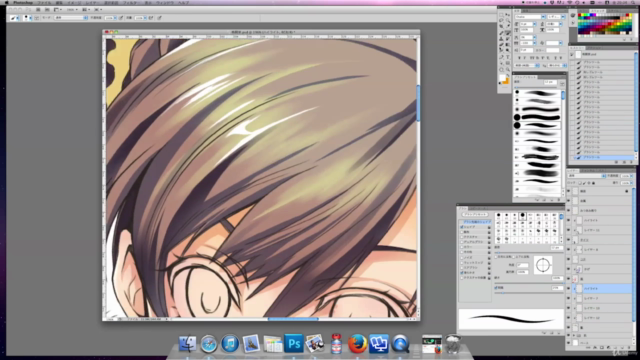Image resolution: width=640 pixels, height=360 pixels.
Task: Create new group from Layers panel footer
Action: [615, 347]
